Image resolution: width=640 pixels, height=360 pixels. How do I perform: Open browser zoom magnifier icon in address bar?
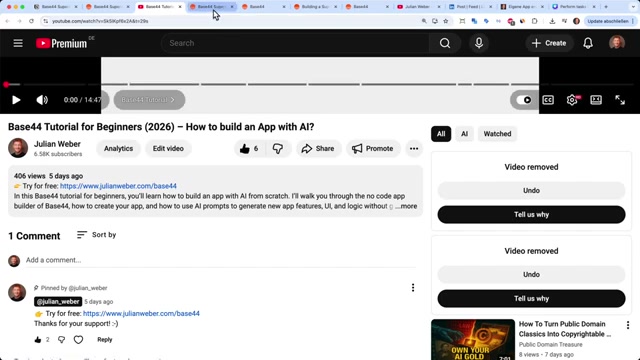click(x=424, y=21)
